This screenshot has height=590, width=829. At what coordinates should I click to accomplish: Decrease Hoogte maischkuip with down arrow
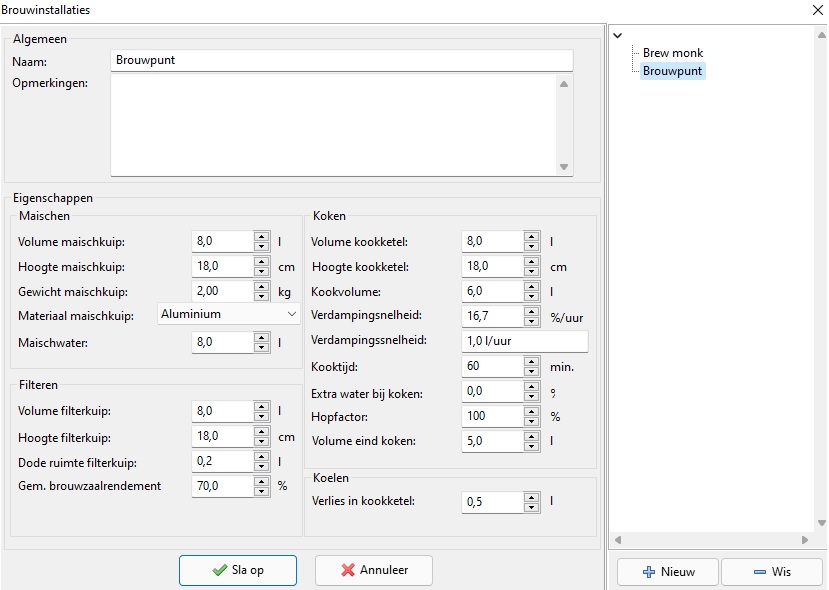tap(261, 272)
